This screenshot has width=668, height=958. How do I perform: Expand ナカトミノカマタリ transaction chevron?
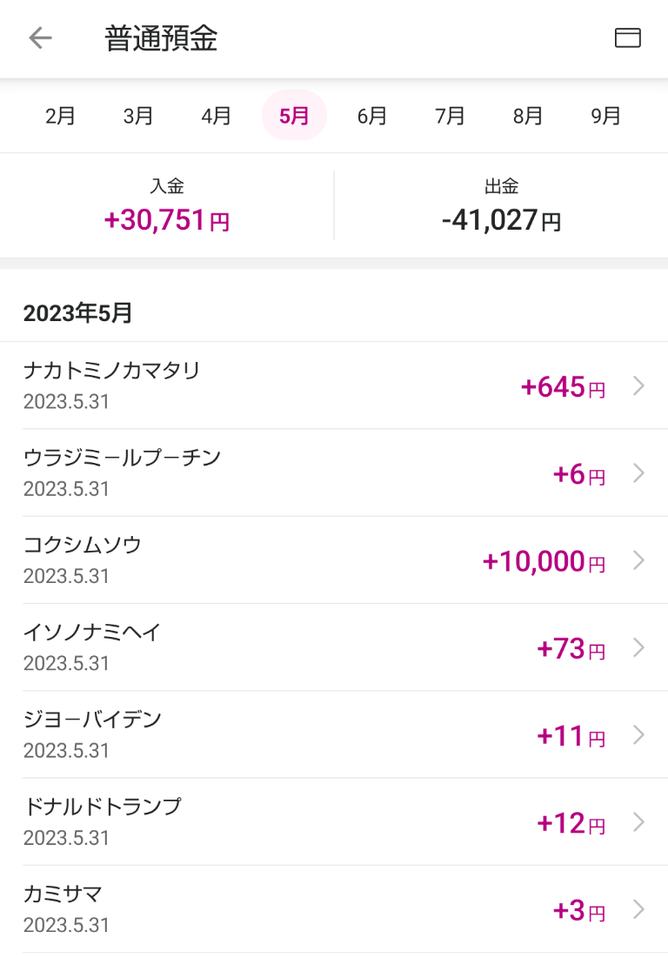click(640, 386)
